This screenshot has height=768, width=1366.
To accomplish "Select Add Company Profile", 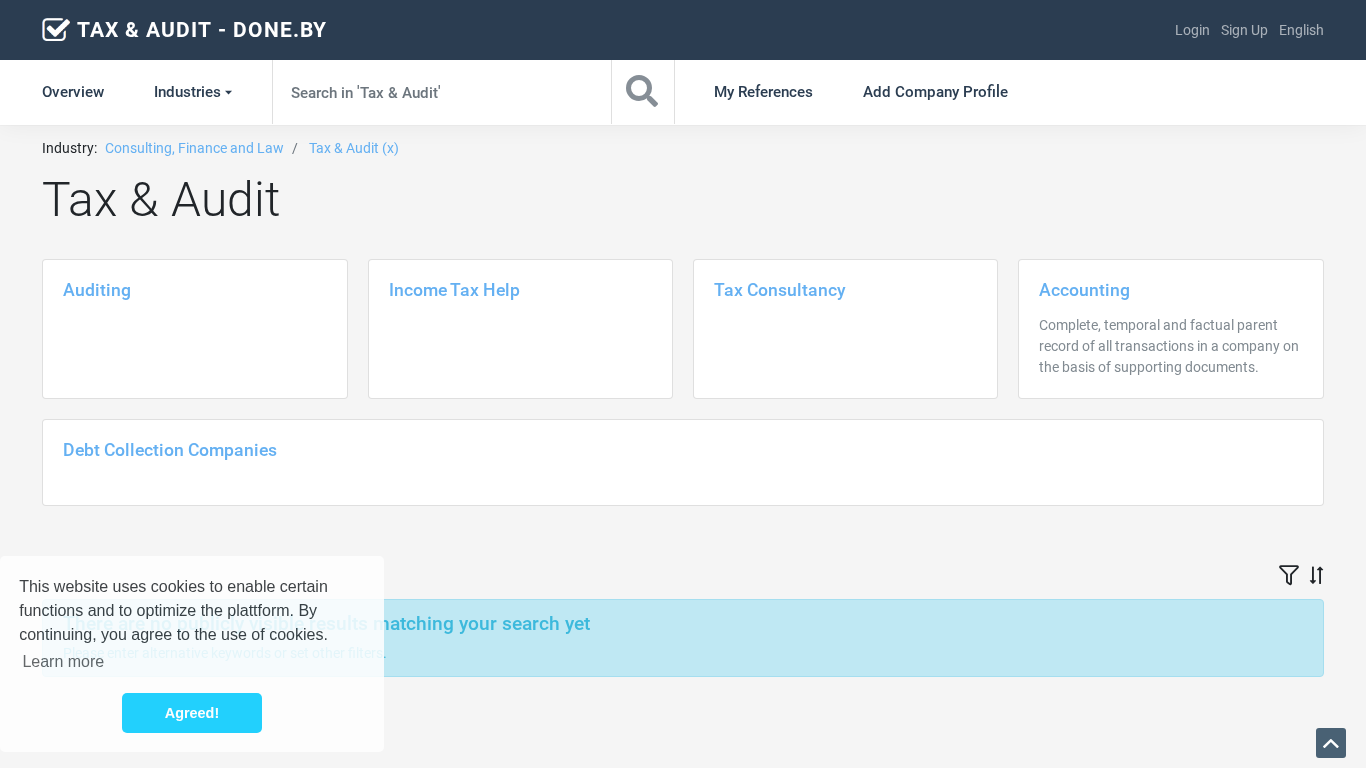I will [x=935, y=92].
